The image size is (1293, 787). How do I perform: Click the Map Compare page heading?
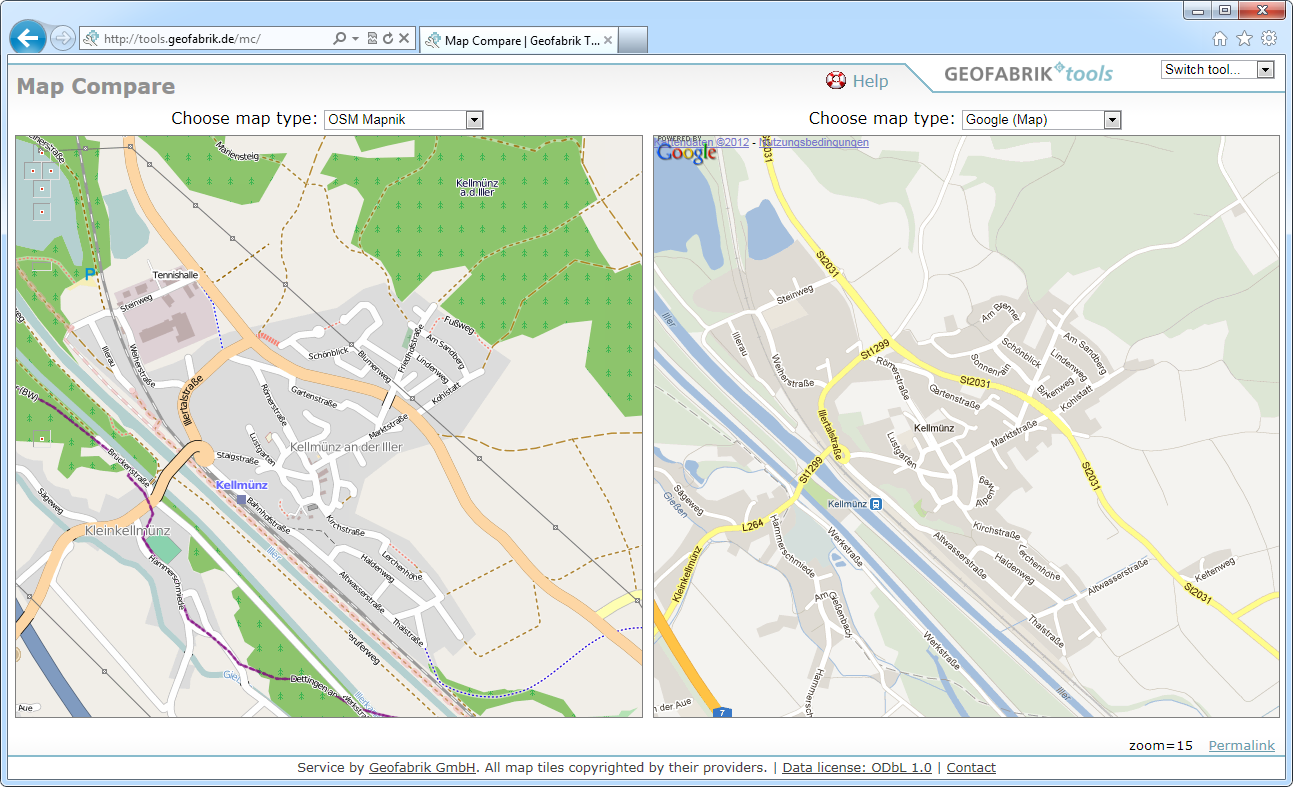click(96, 87)
